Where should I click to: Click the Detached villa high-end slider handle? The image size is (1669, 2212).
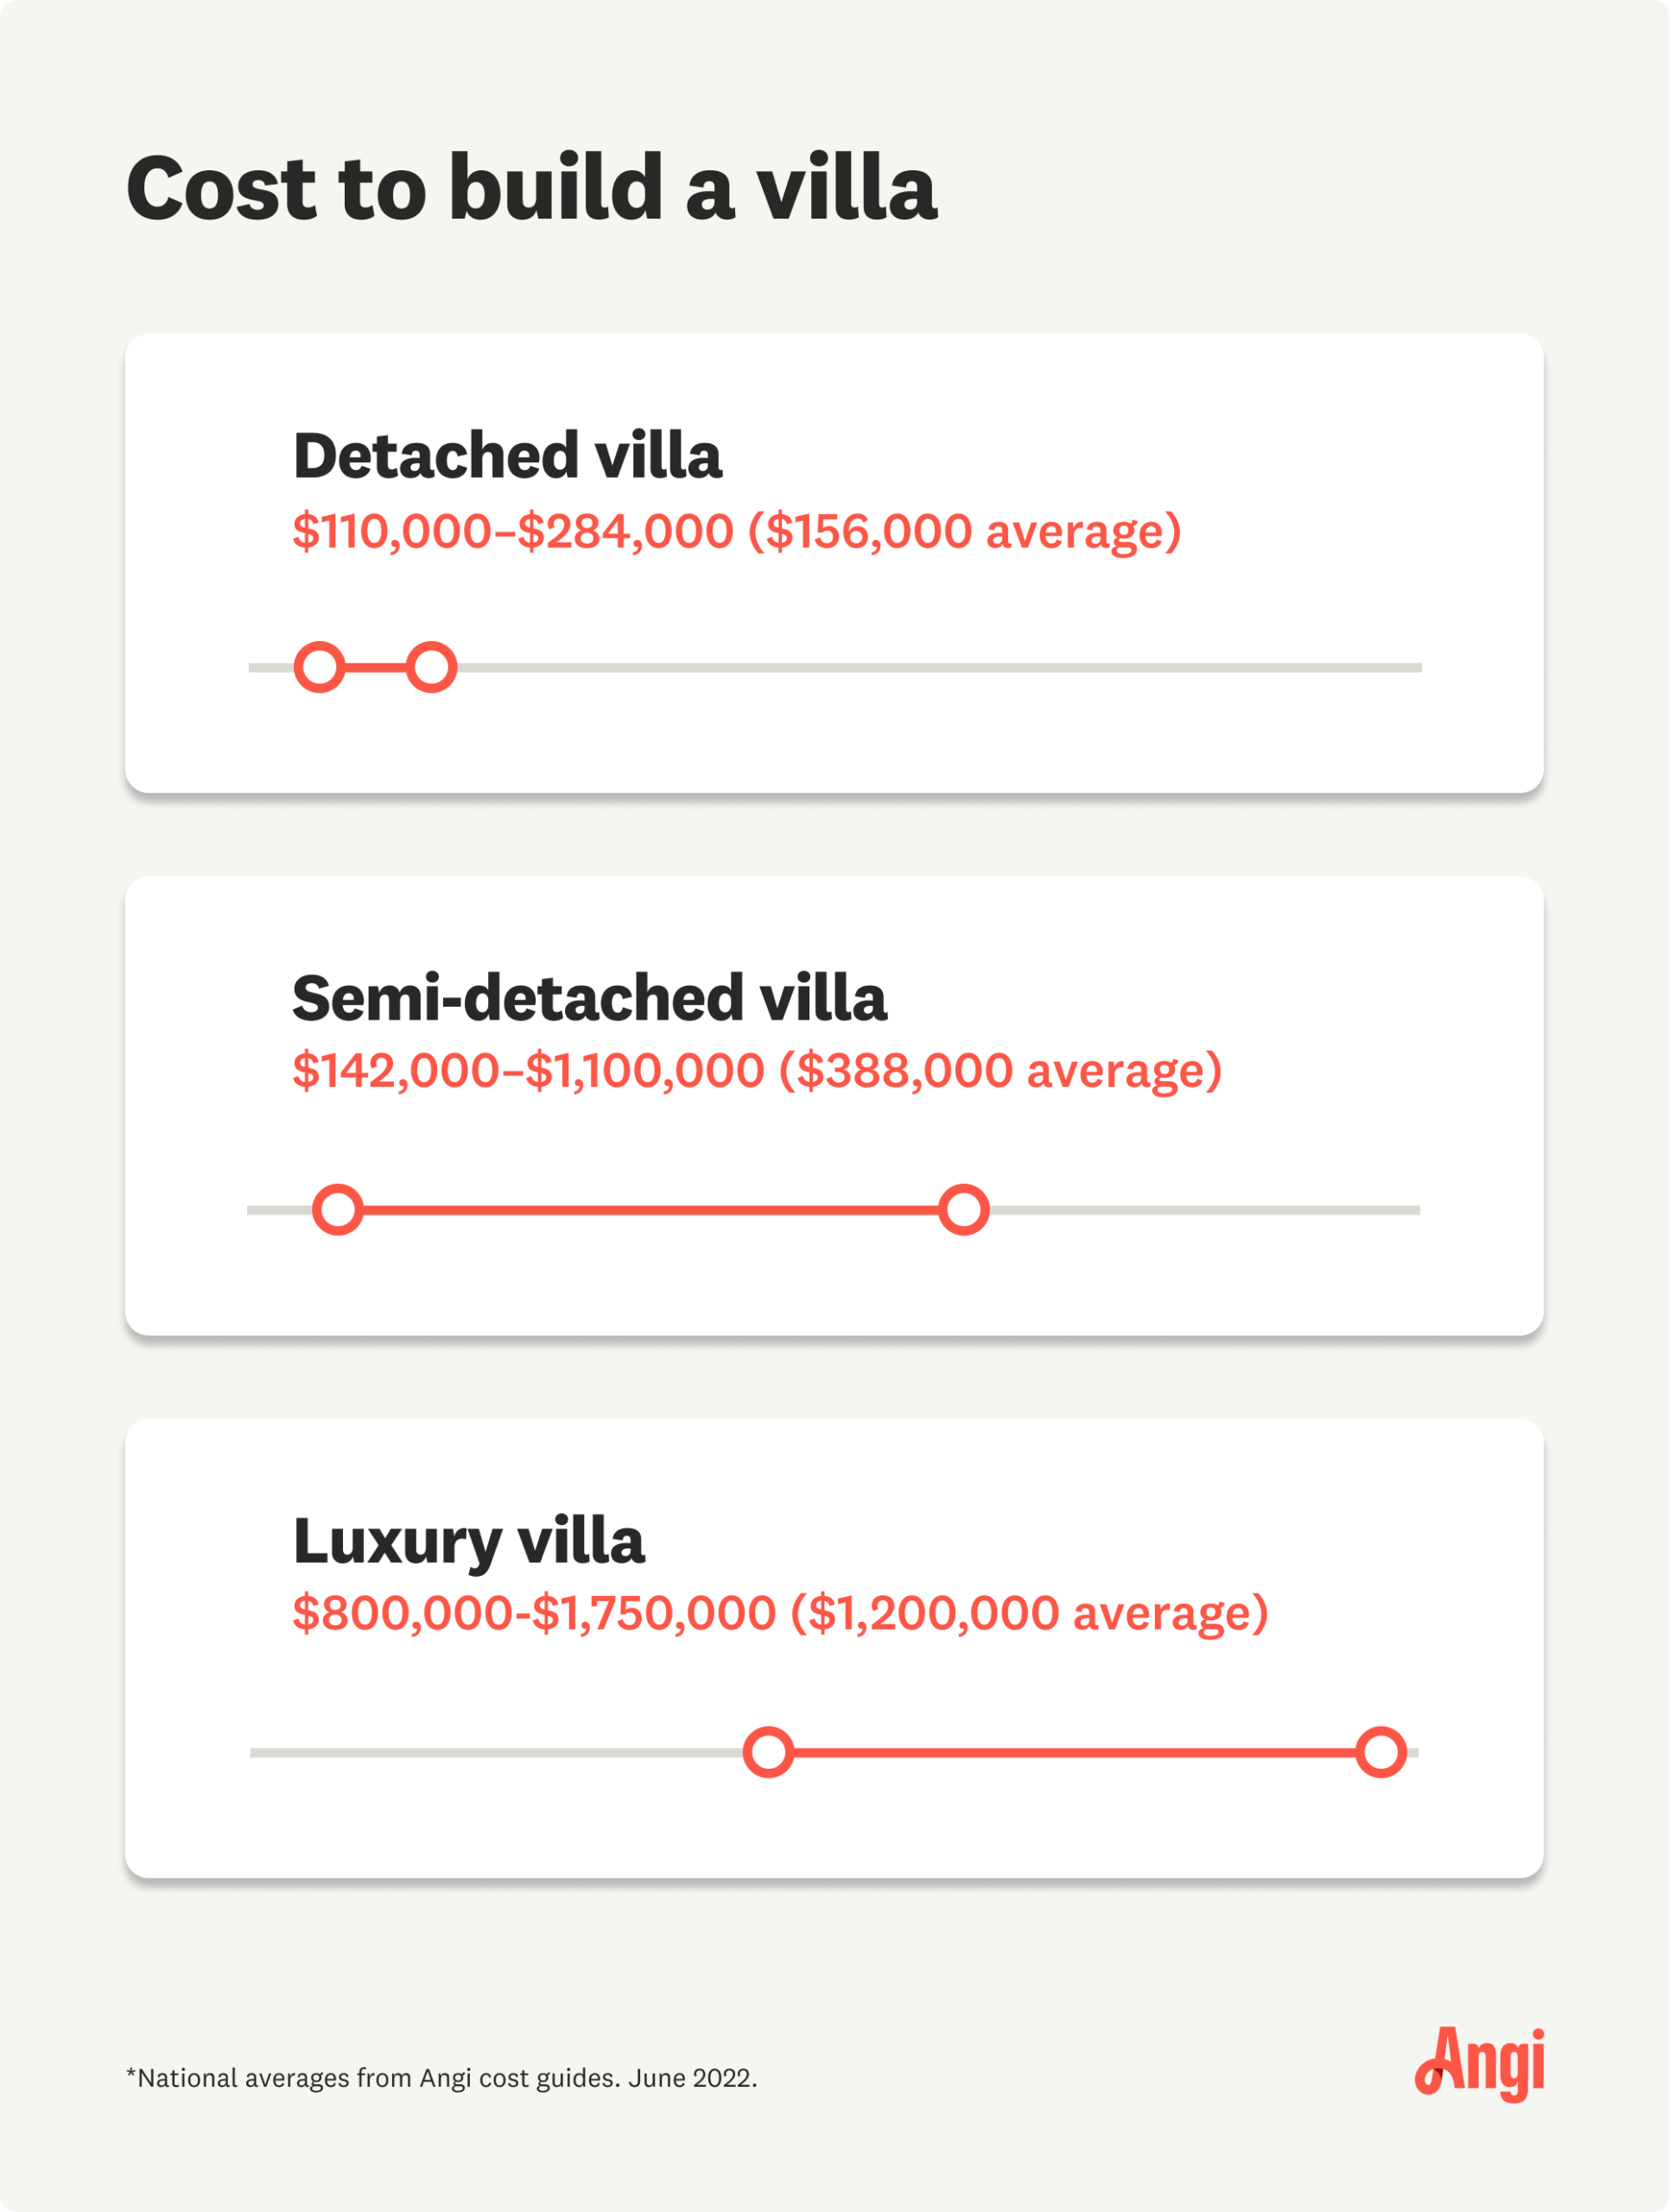click(x=431, y=667)
